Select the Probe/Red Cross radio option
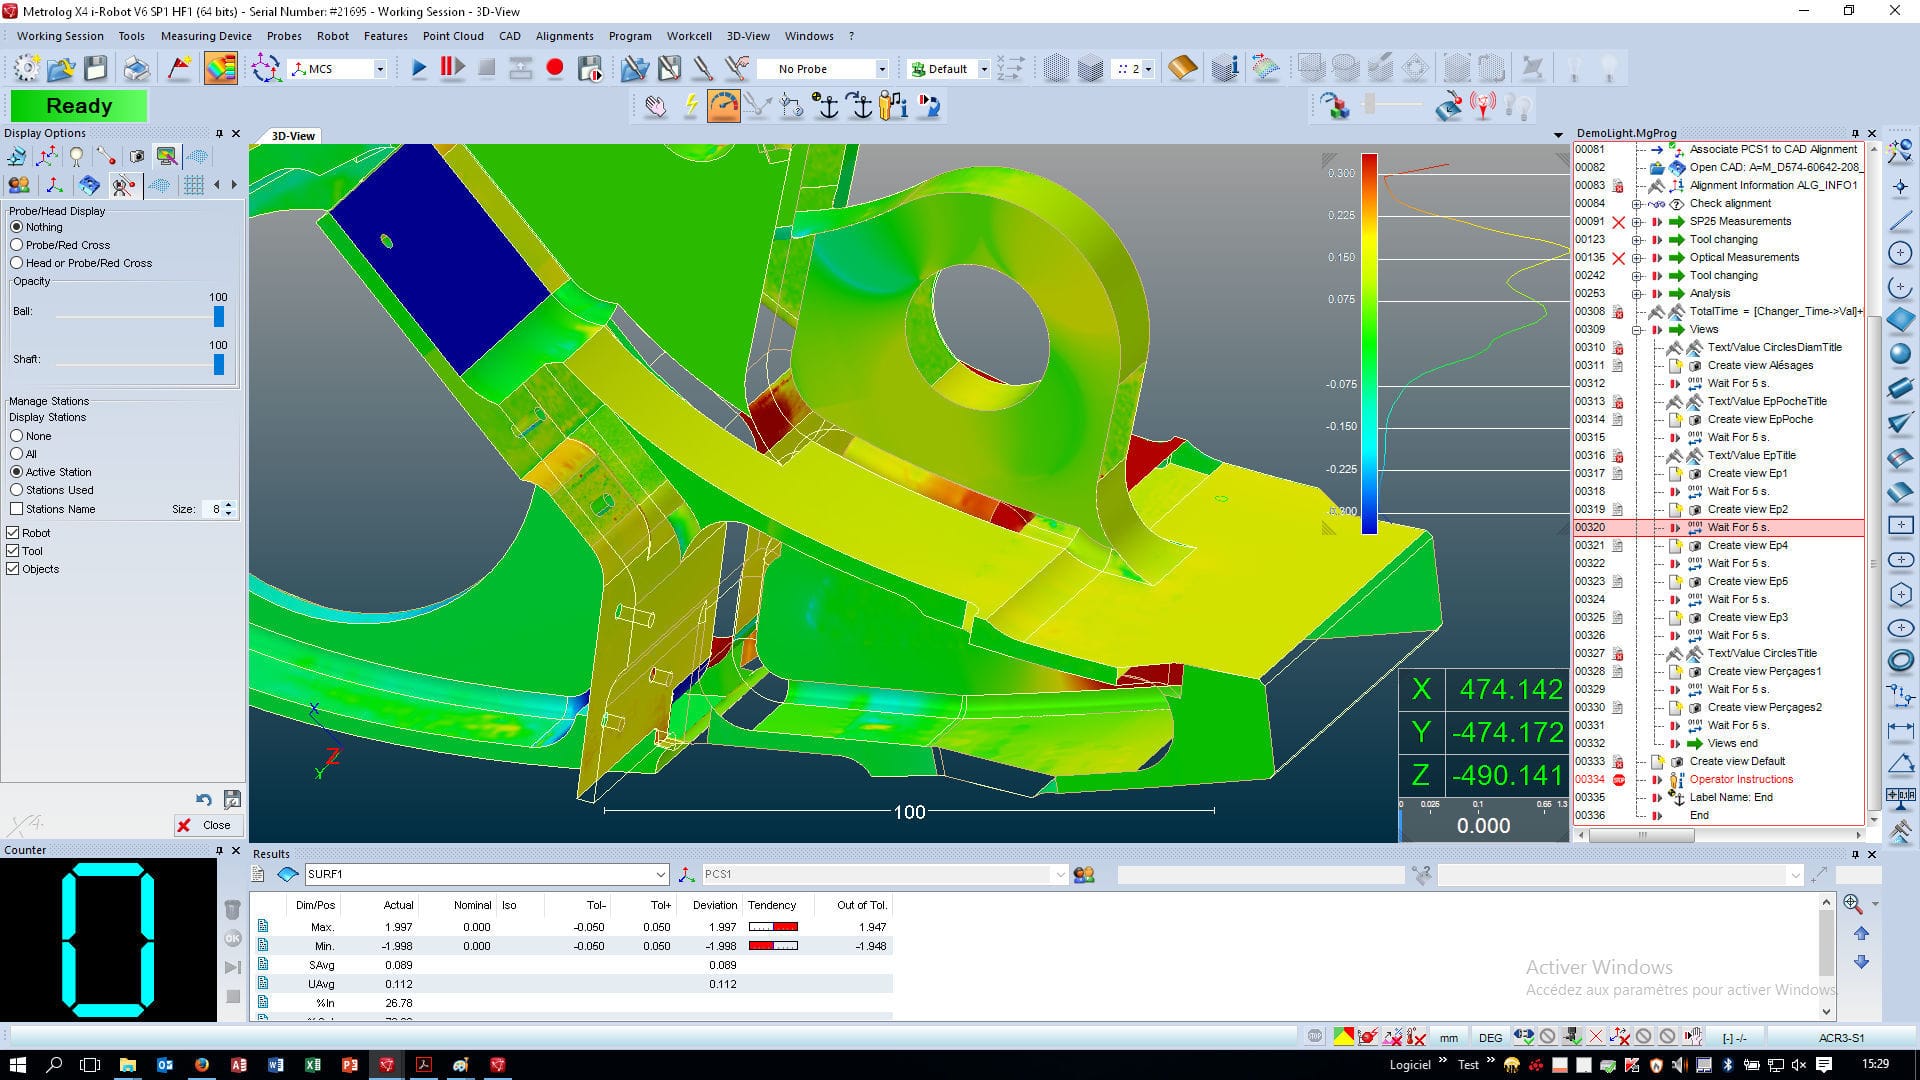The image size is (1920, 1080). [17, 245]
